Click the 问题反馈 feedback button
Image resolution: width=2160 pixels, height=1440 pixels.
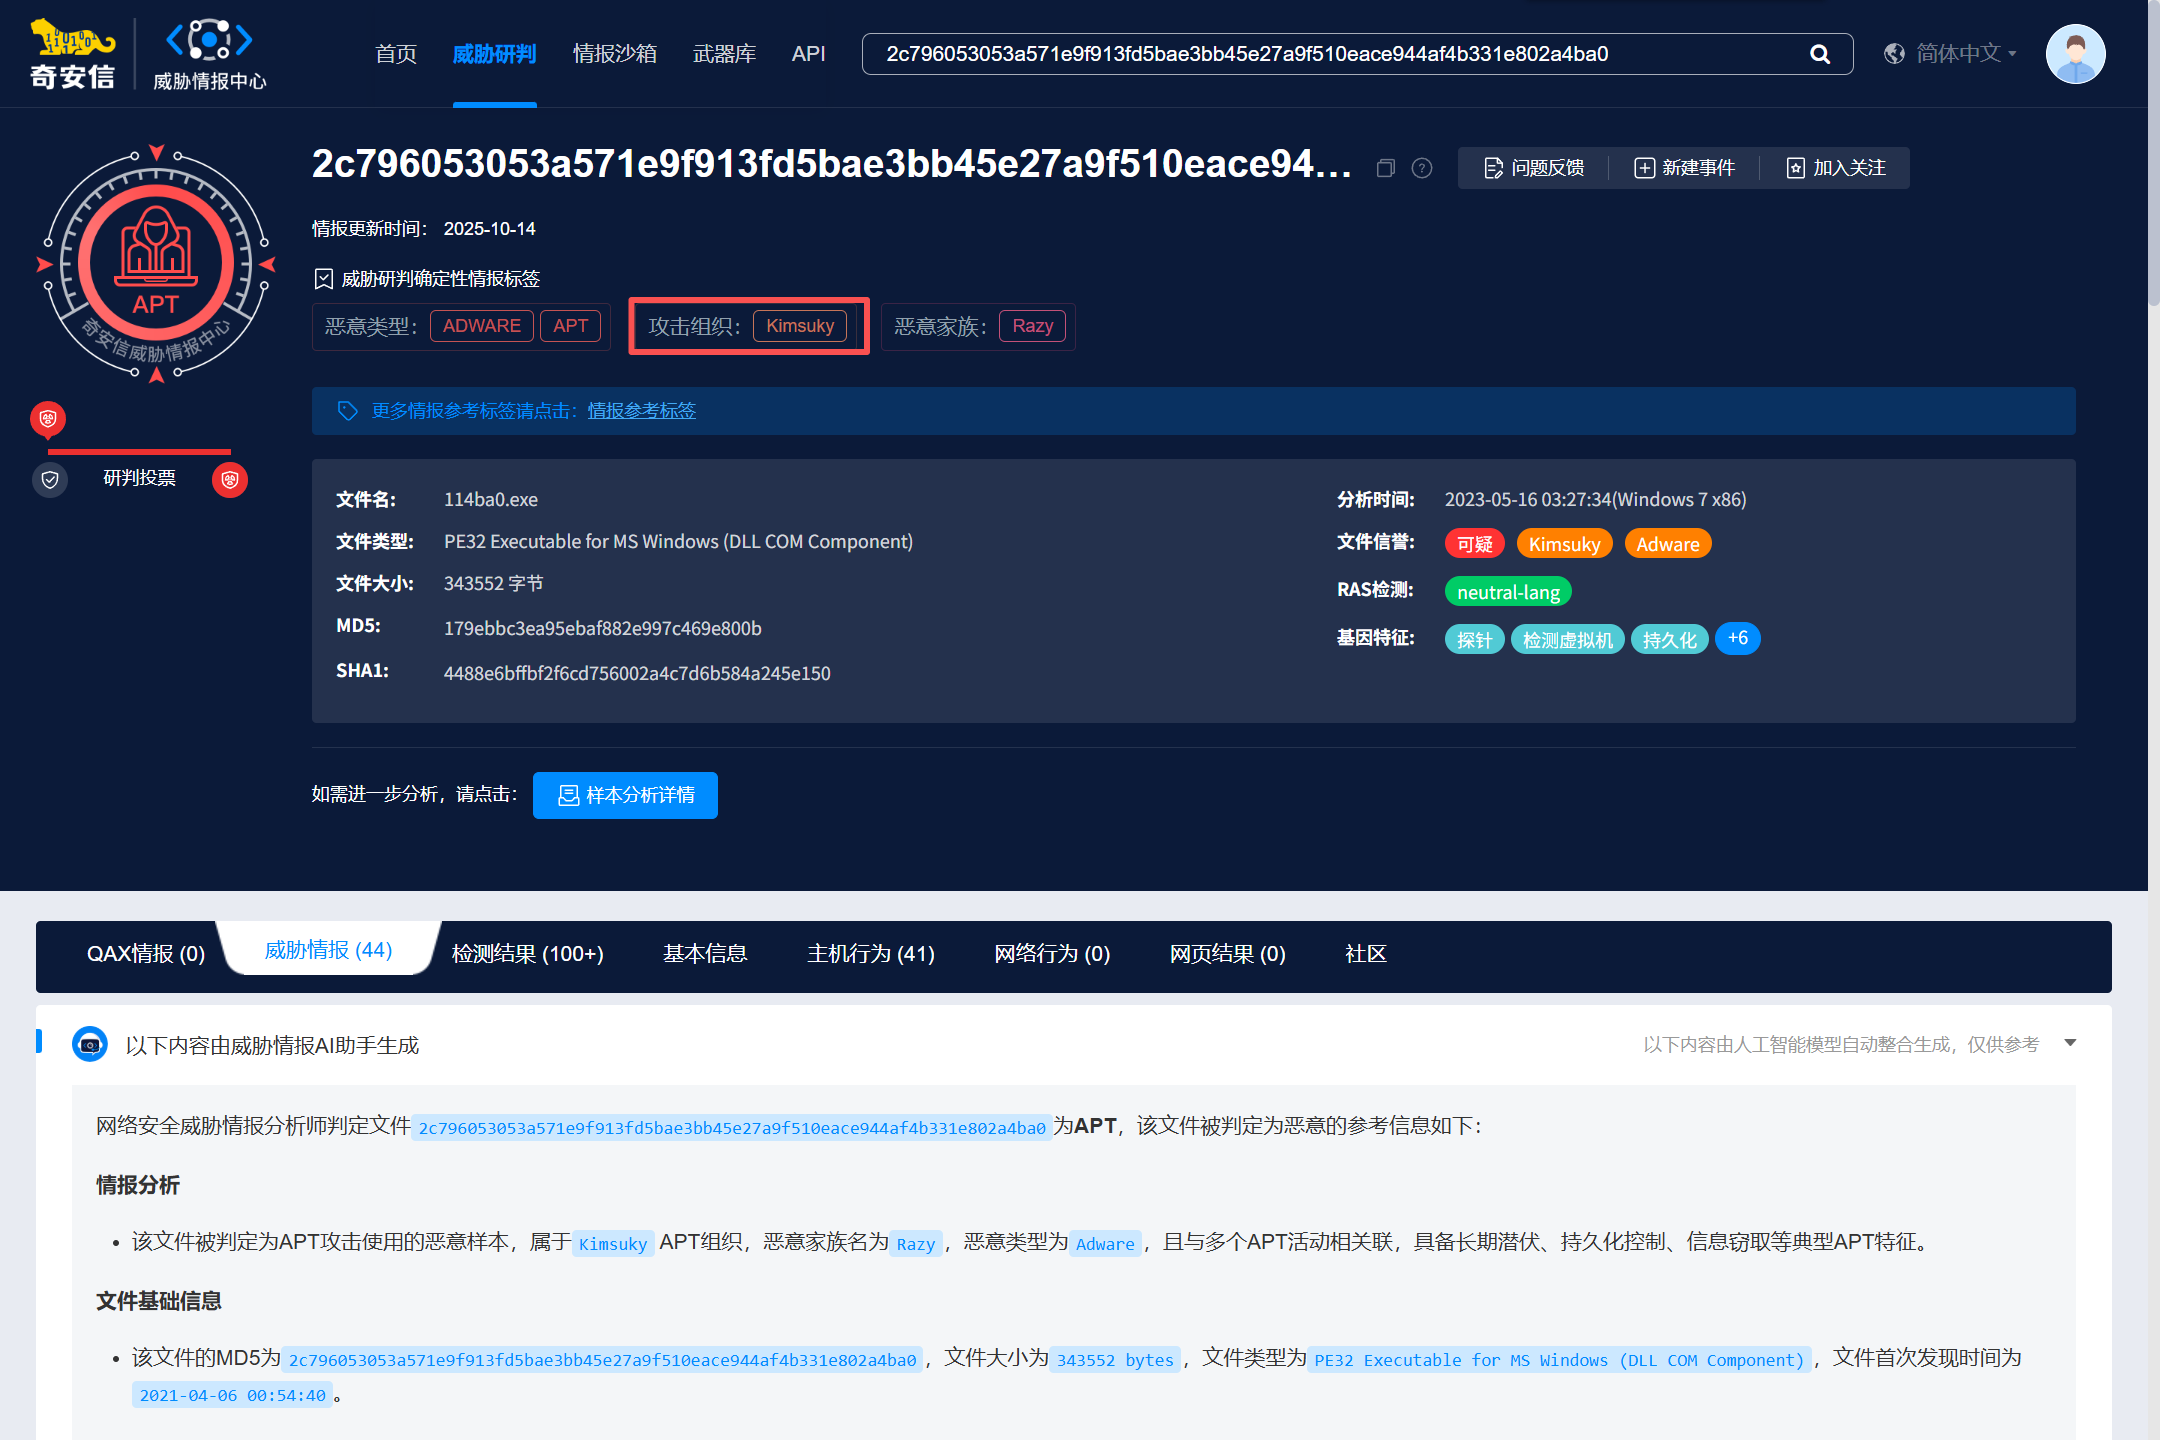1534,168
